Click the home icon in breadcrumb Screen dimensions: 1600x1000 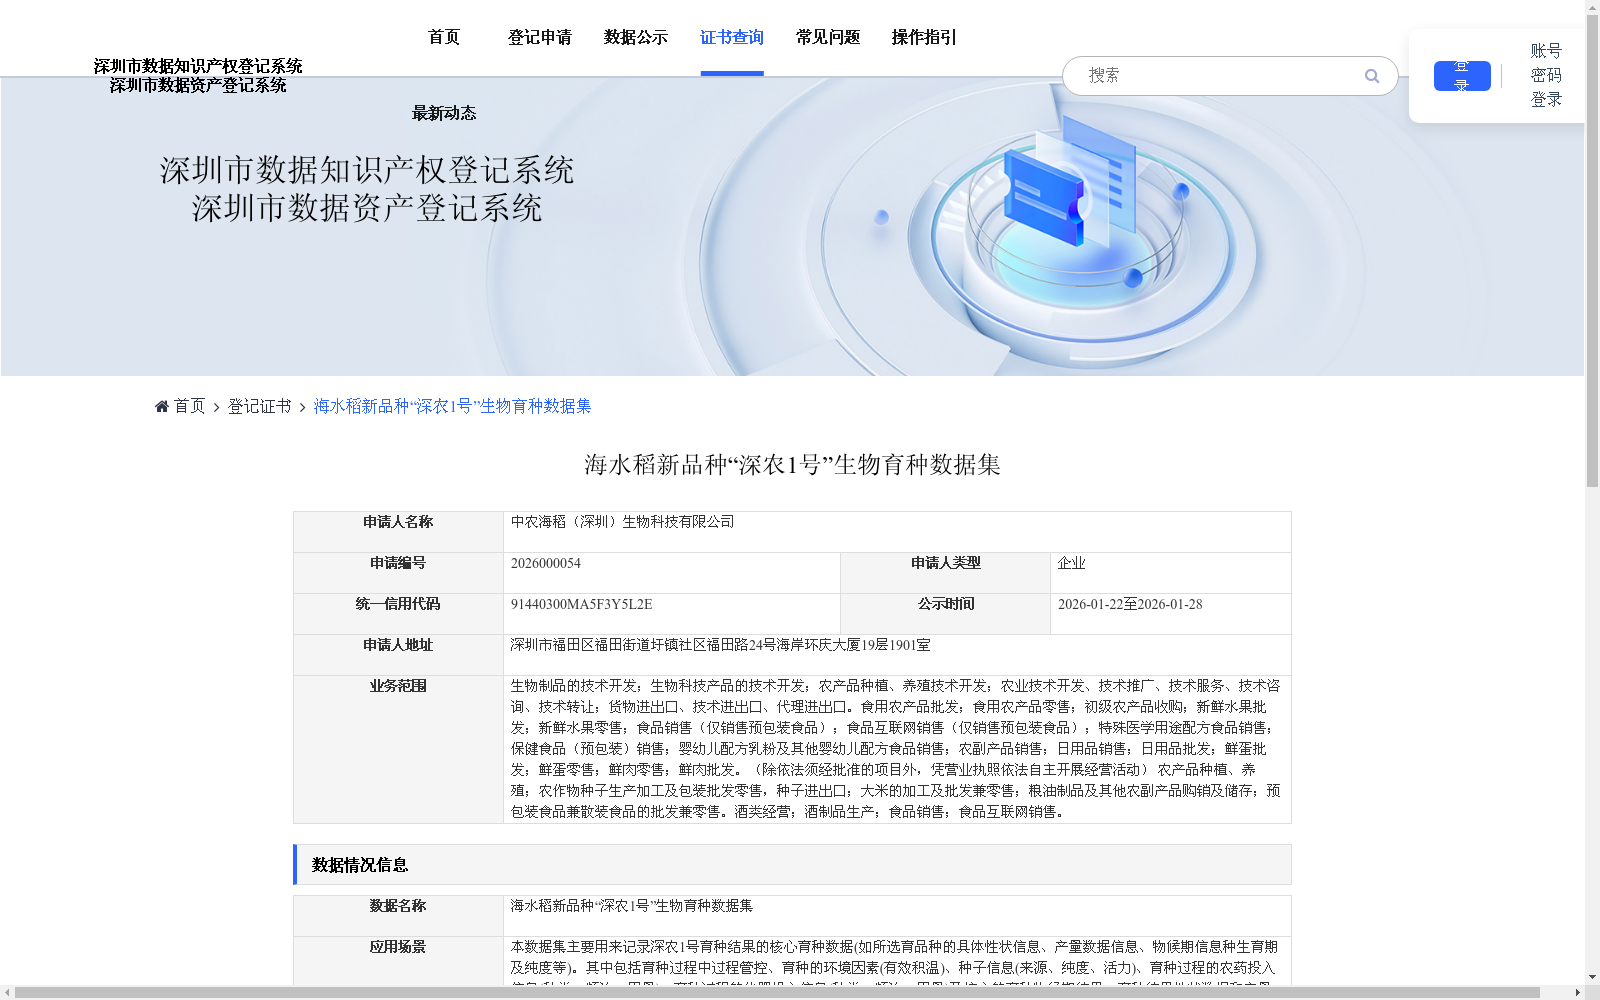162,406
